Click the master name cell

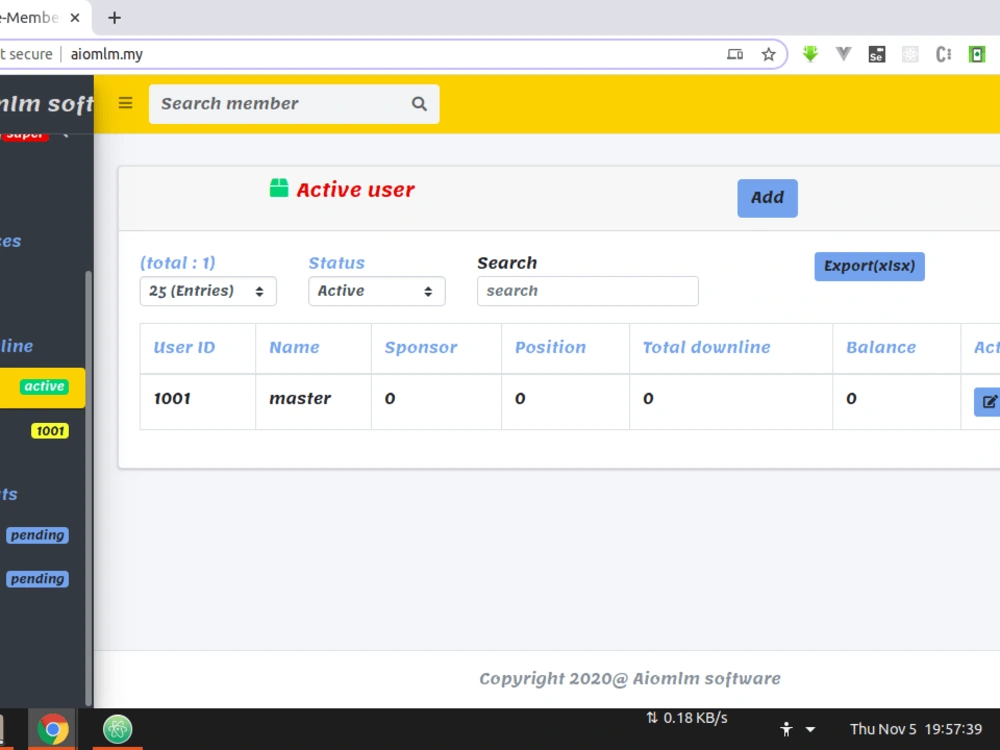point(313,402)
